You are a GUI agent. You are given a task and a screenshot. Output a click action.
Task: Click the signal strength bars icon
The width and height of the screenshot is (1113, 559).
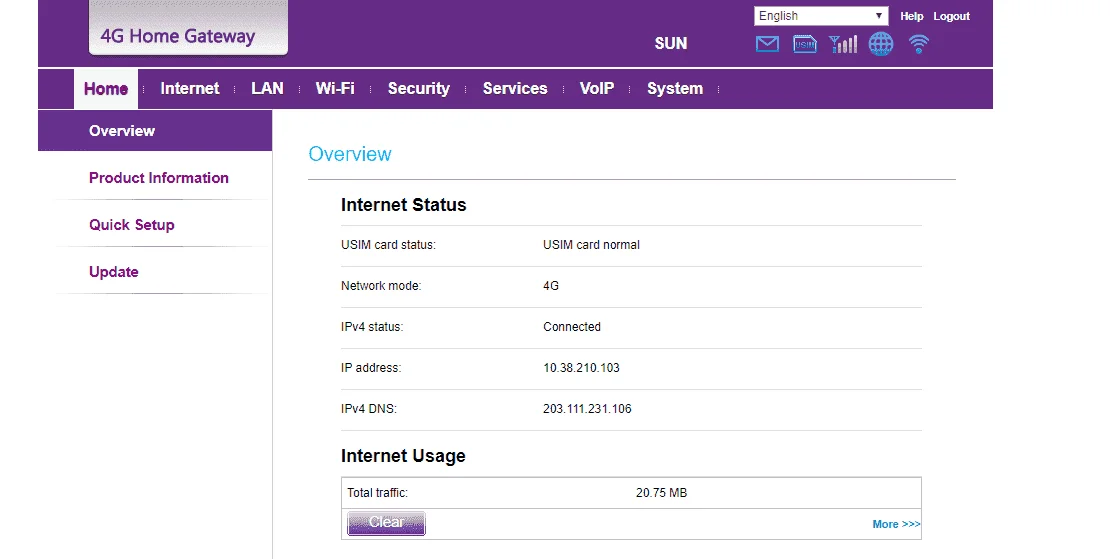click(x=843, y=44)
